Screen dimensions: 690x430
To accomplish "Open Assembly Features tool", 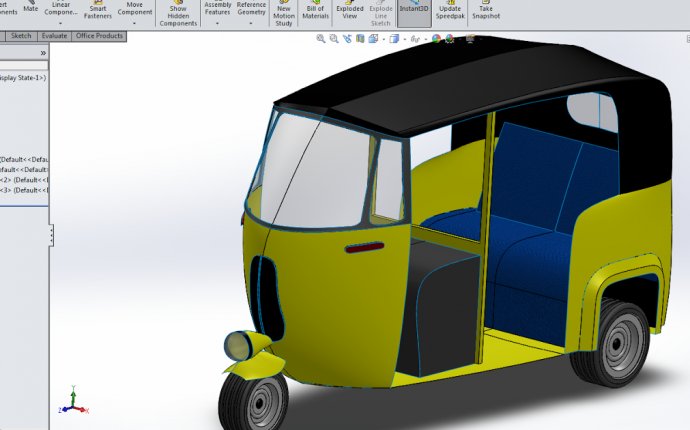I will pyautogui.click(x=217, y=9).
